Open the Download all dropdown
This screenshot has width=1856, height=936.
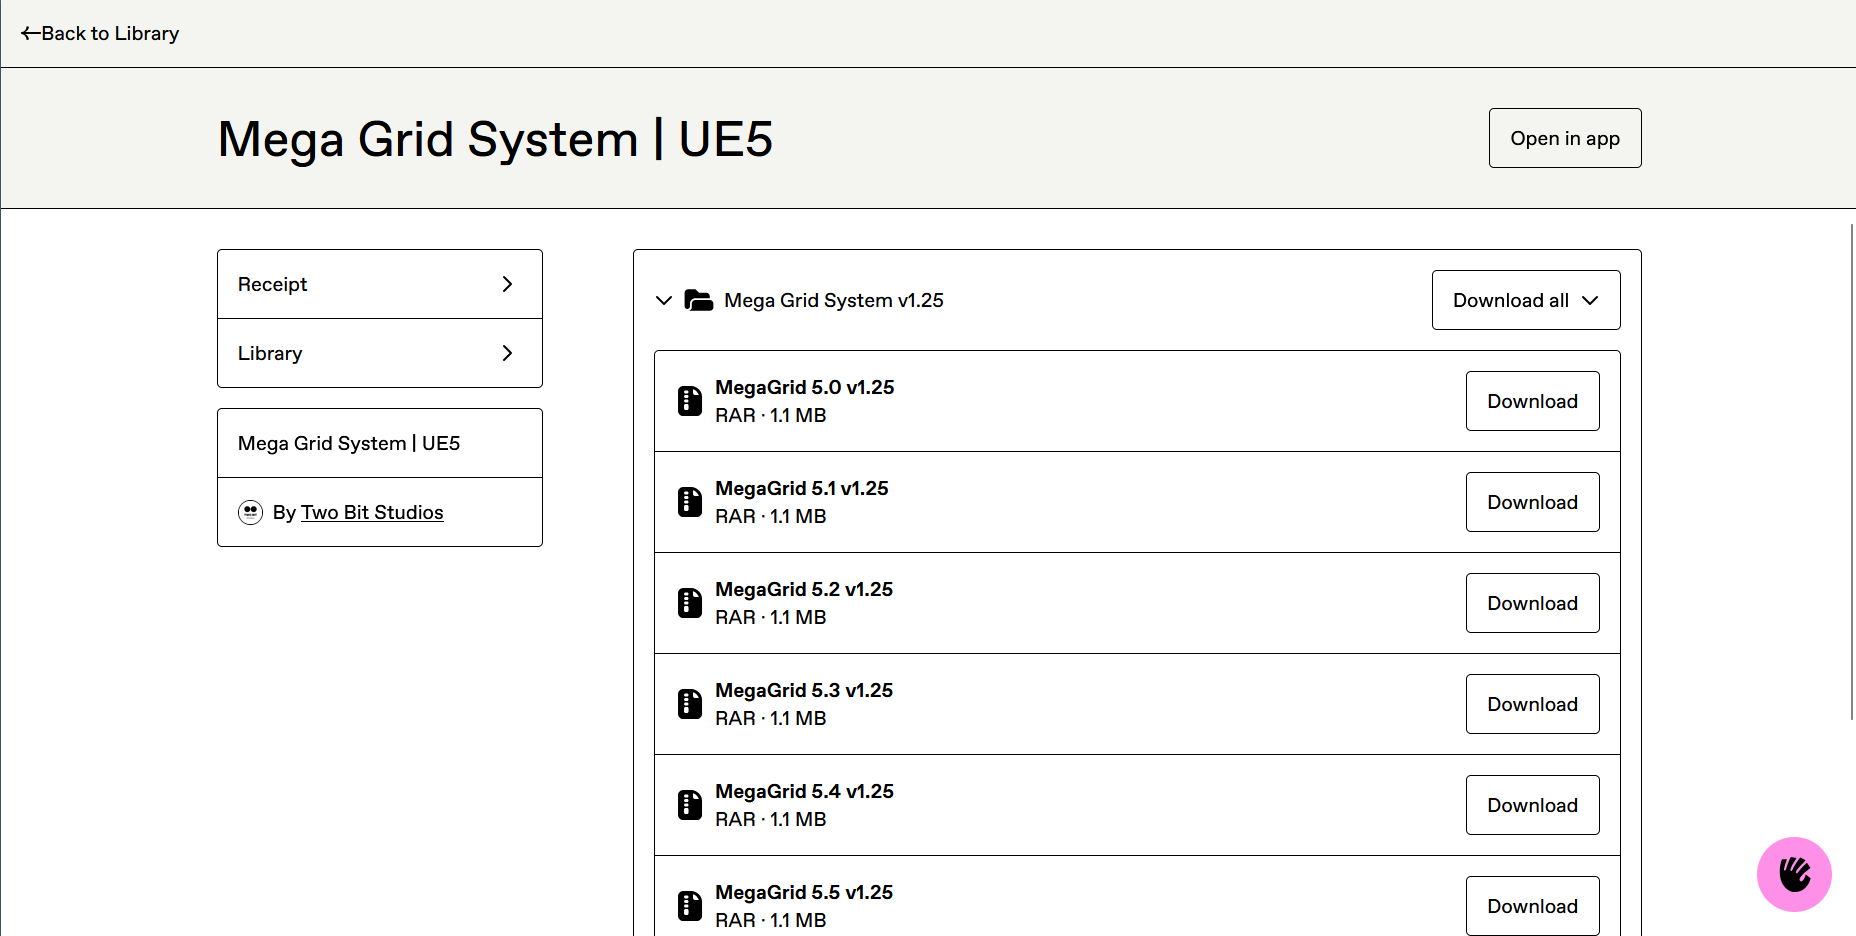(x=1526, y=300)
